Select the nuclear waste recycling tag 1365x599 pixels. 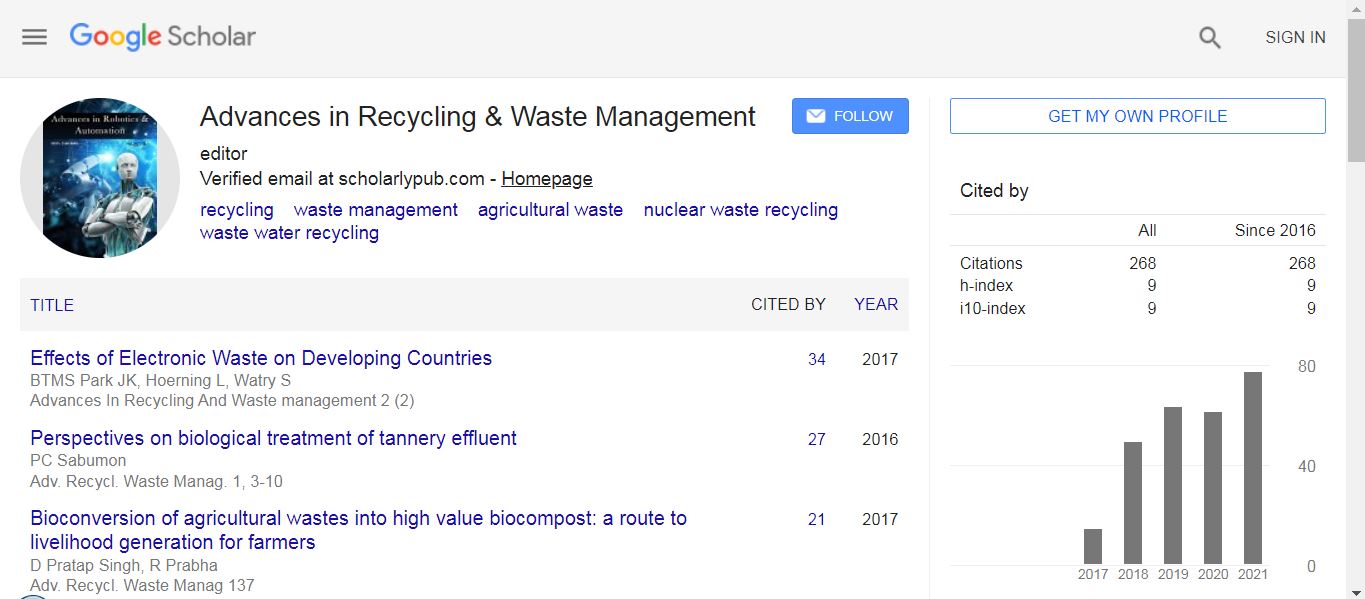point(740,210)
